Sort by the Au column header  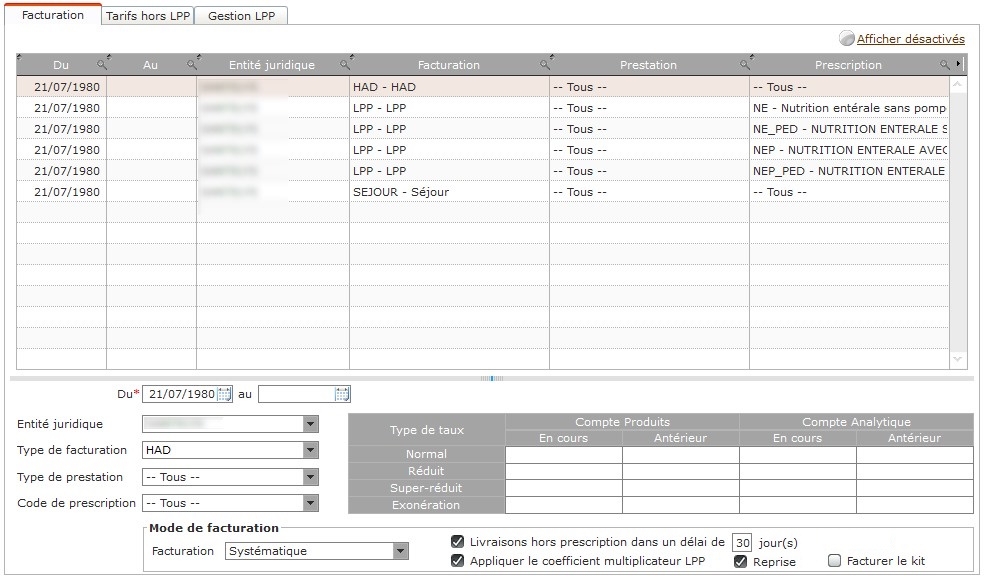(150, 65)
